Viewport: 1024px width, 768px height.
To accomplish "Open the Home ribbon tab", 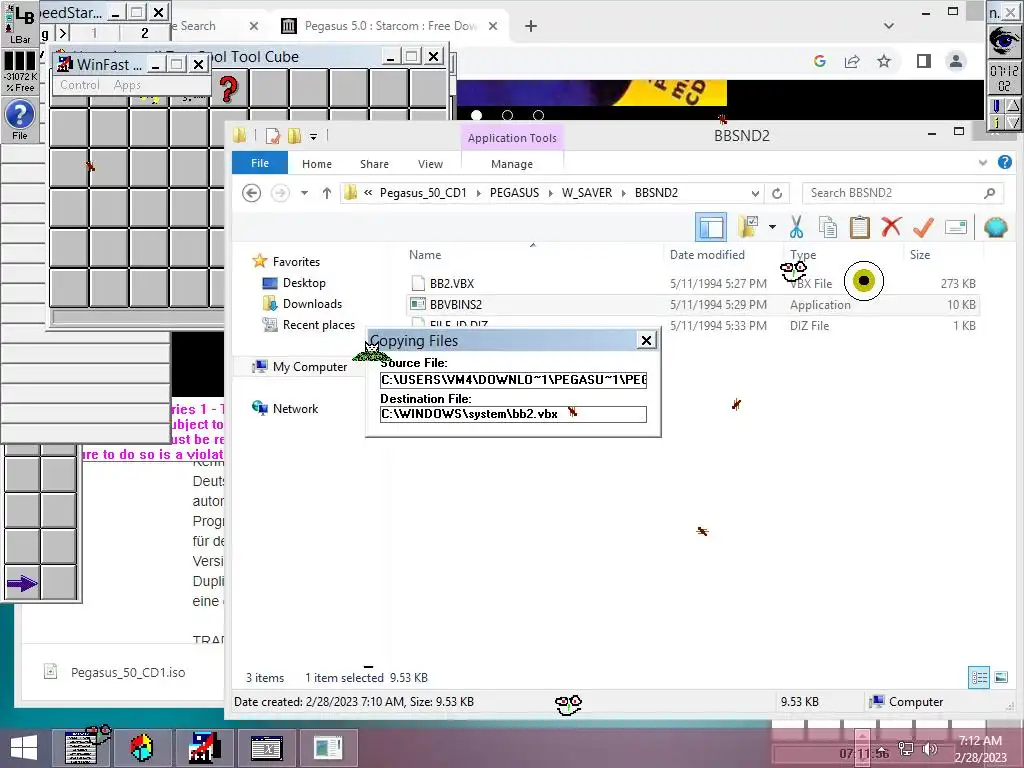I will [x=317, y=164].
